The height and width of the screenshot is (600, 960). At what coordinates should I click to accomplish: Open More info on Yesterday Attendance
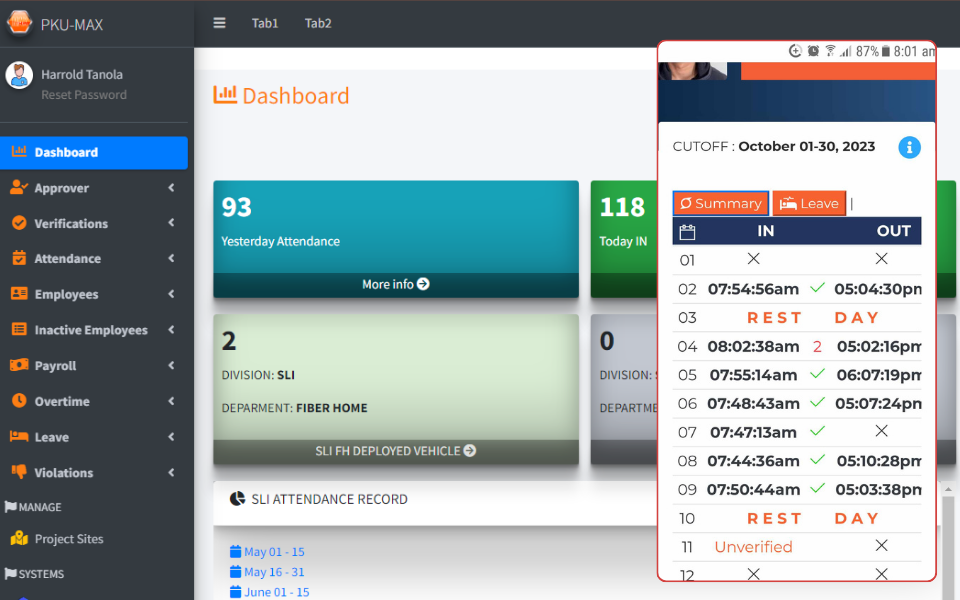395,284
